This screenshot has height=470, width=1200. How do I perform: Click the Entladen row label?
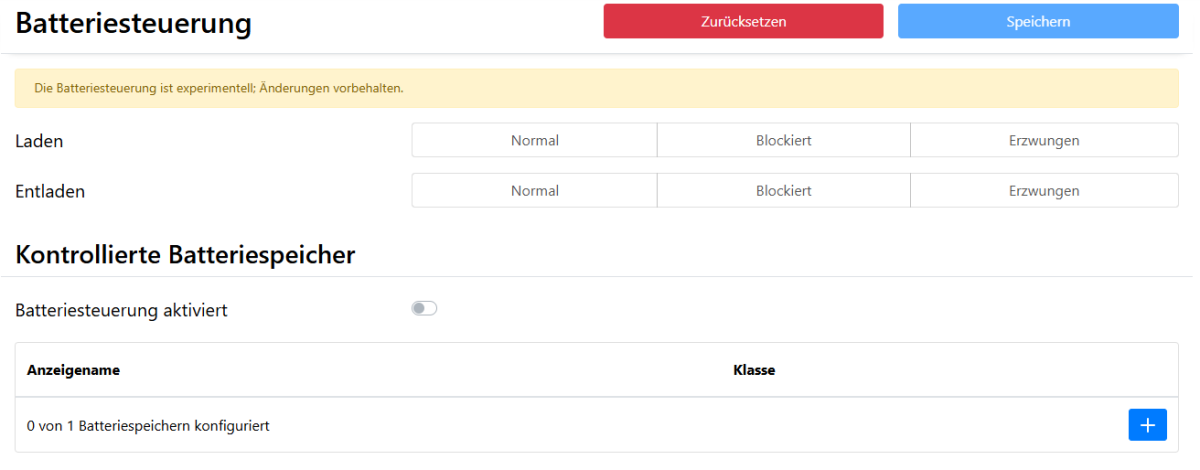click(x=50, y=191)
